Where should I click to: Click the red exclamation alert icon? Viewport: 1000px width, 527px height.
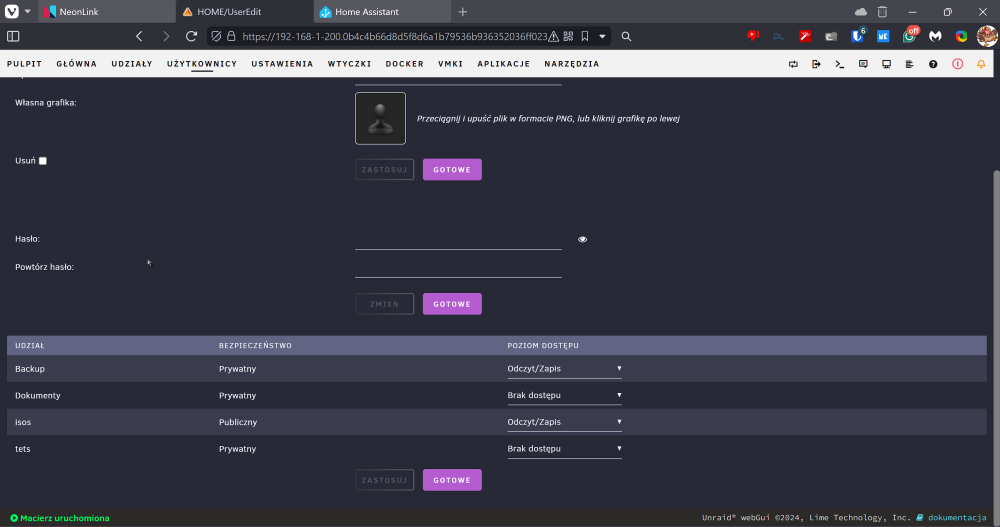coord(957,64)
